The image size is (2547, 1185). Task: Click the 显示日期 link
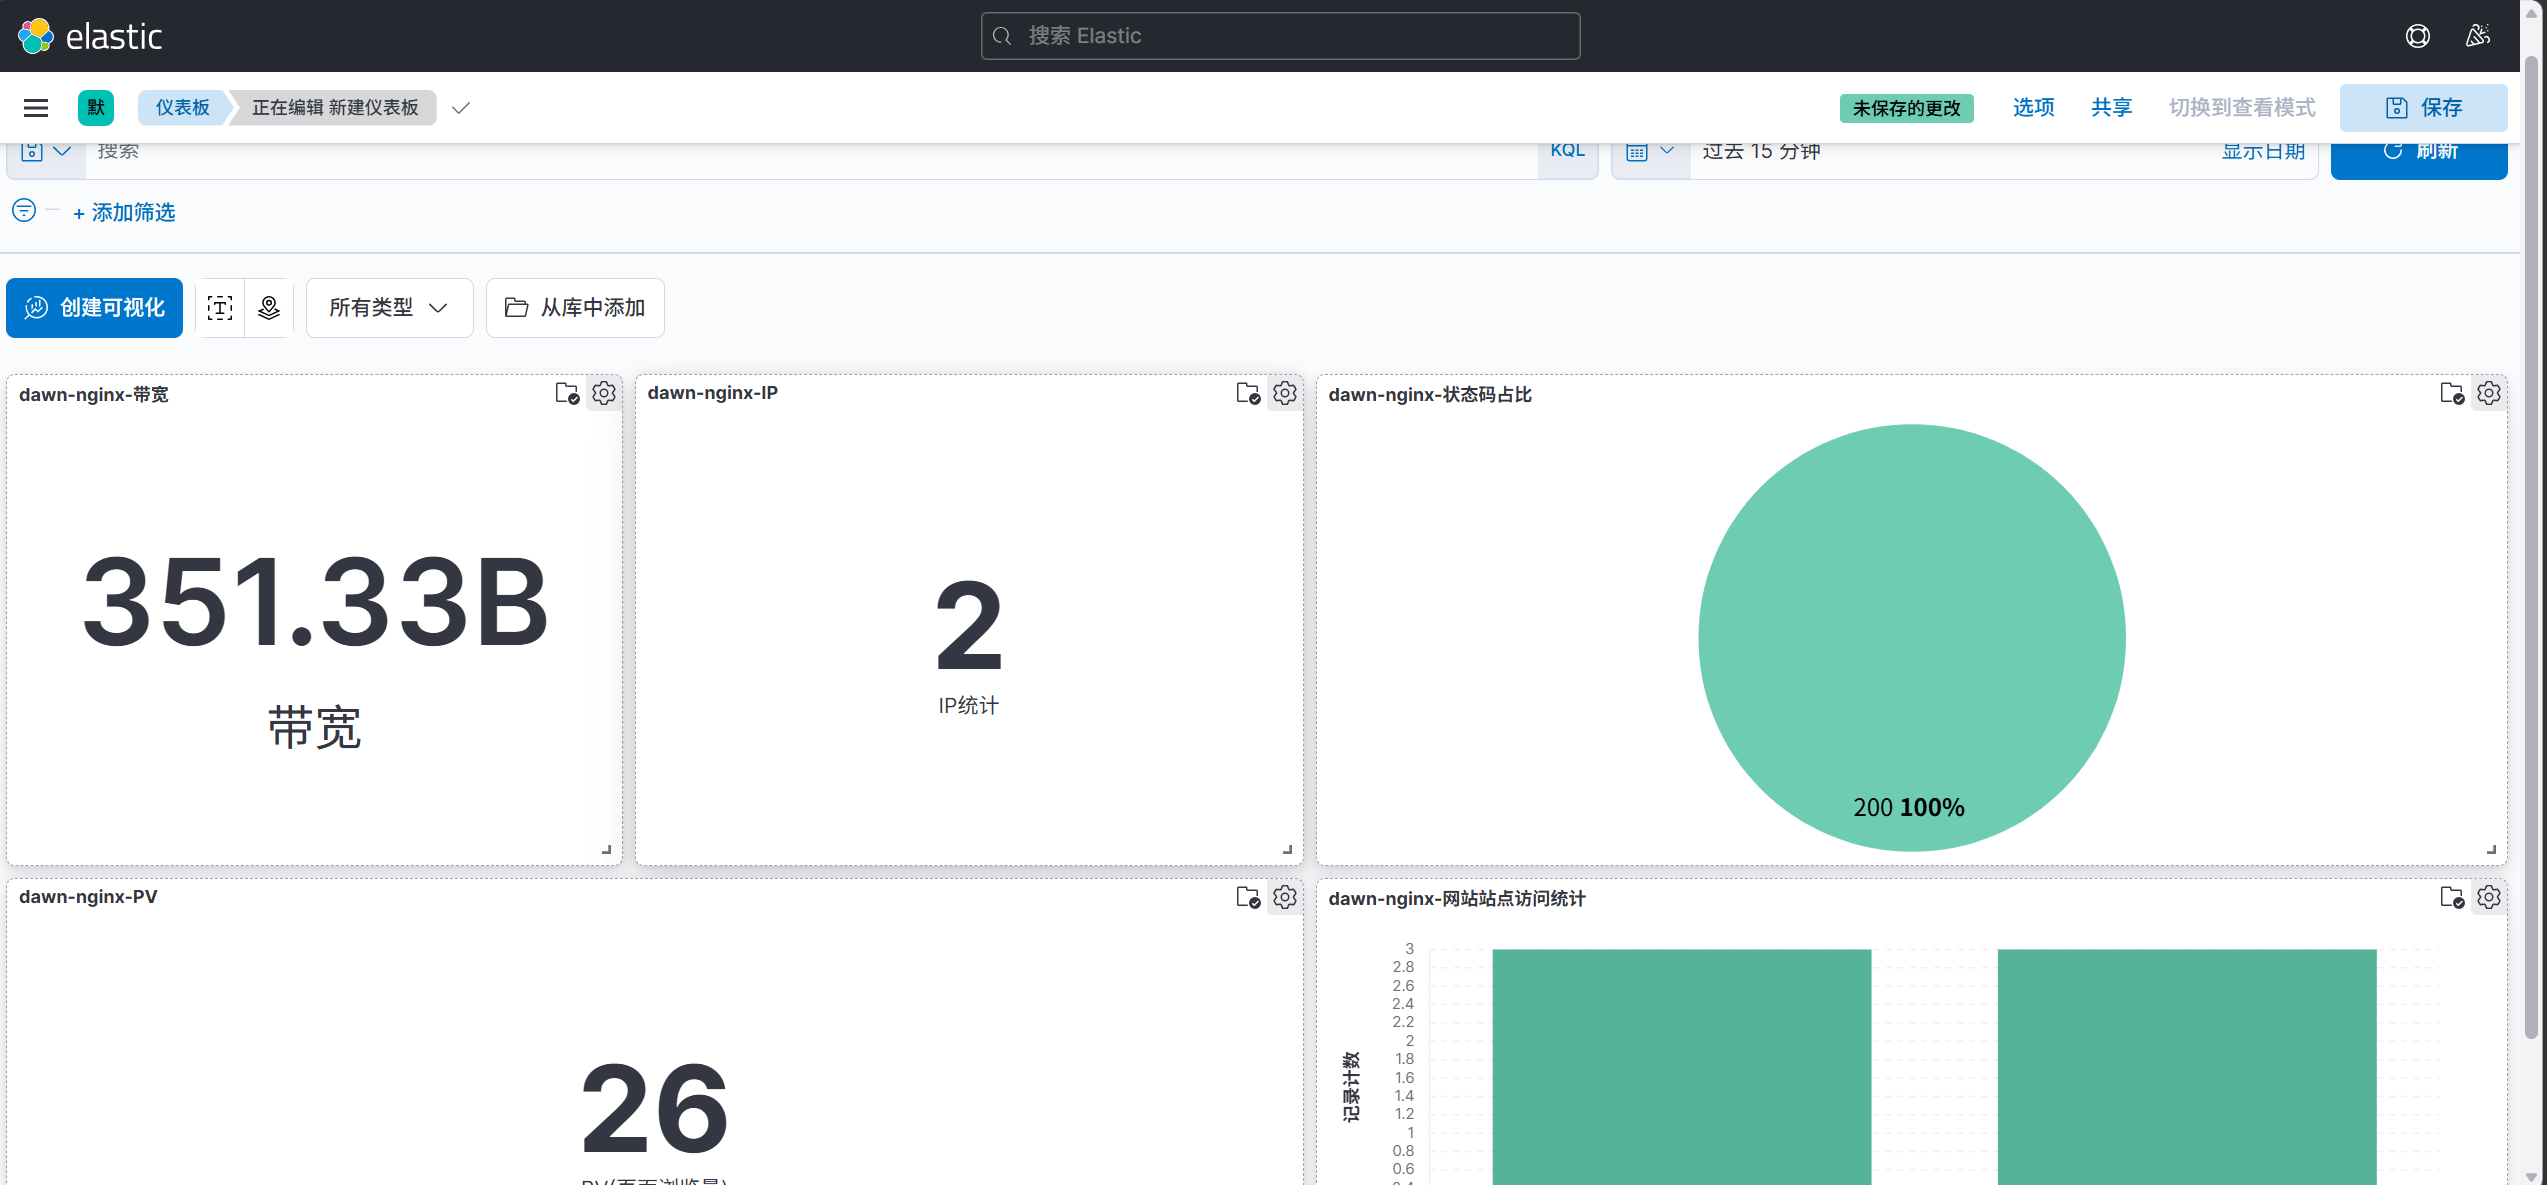[x=2263, y=153]
